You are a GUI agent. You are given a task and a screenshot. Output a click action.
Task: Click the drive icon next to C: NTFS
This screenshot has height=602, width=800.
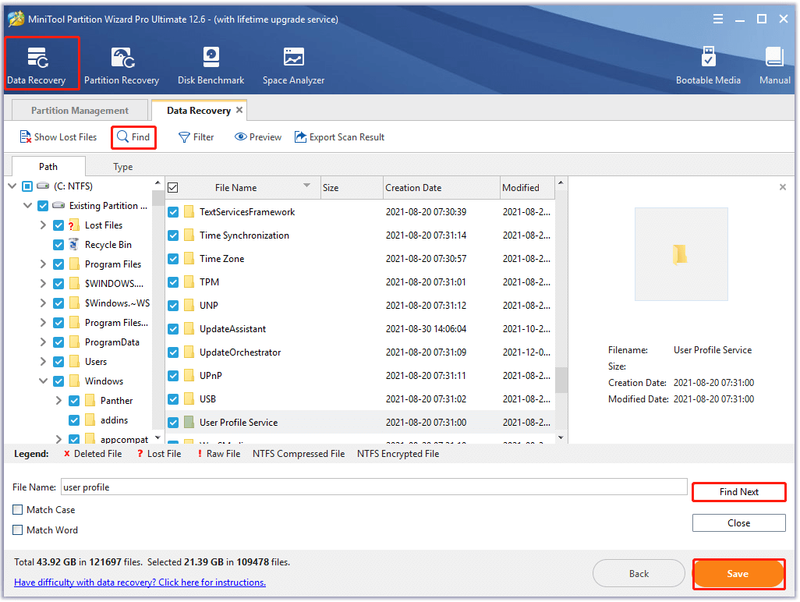[43, 186]
